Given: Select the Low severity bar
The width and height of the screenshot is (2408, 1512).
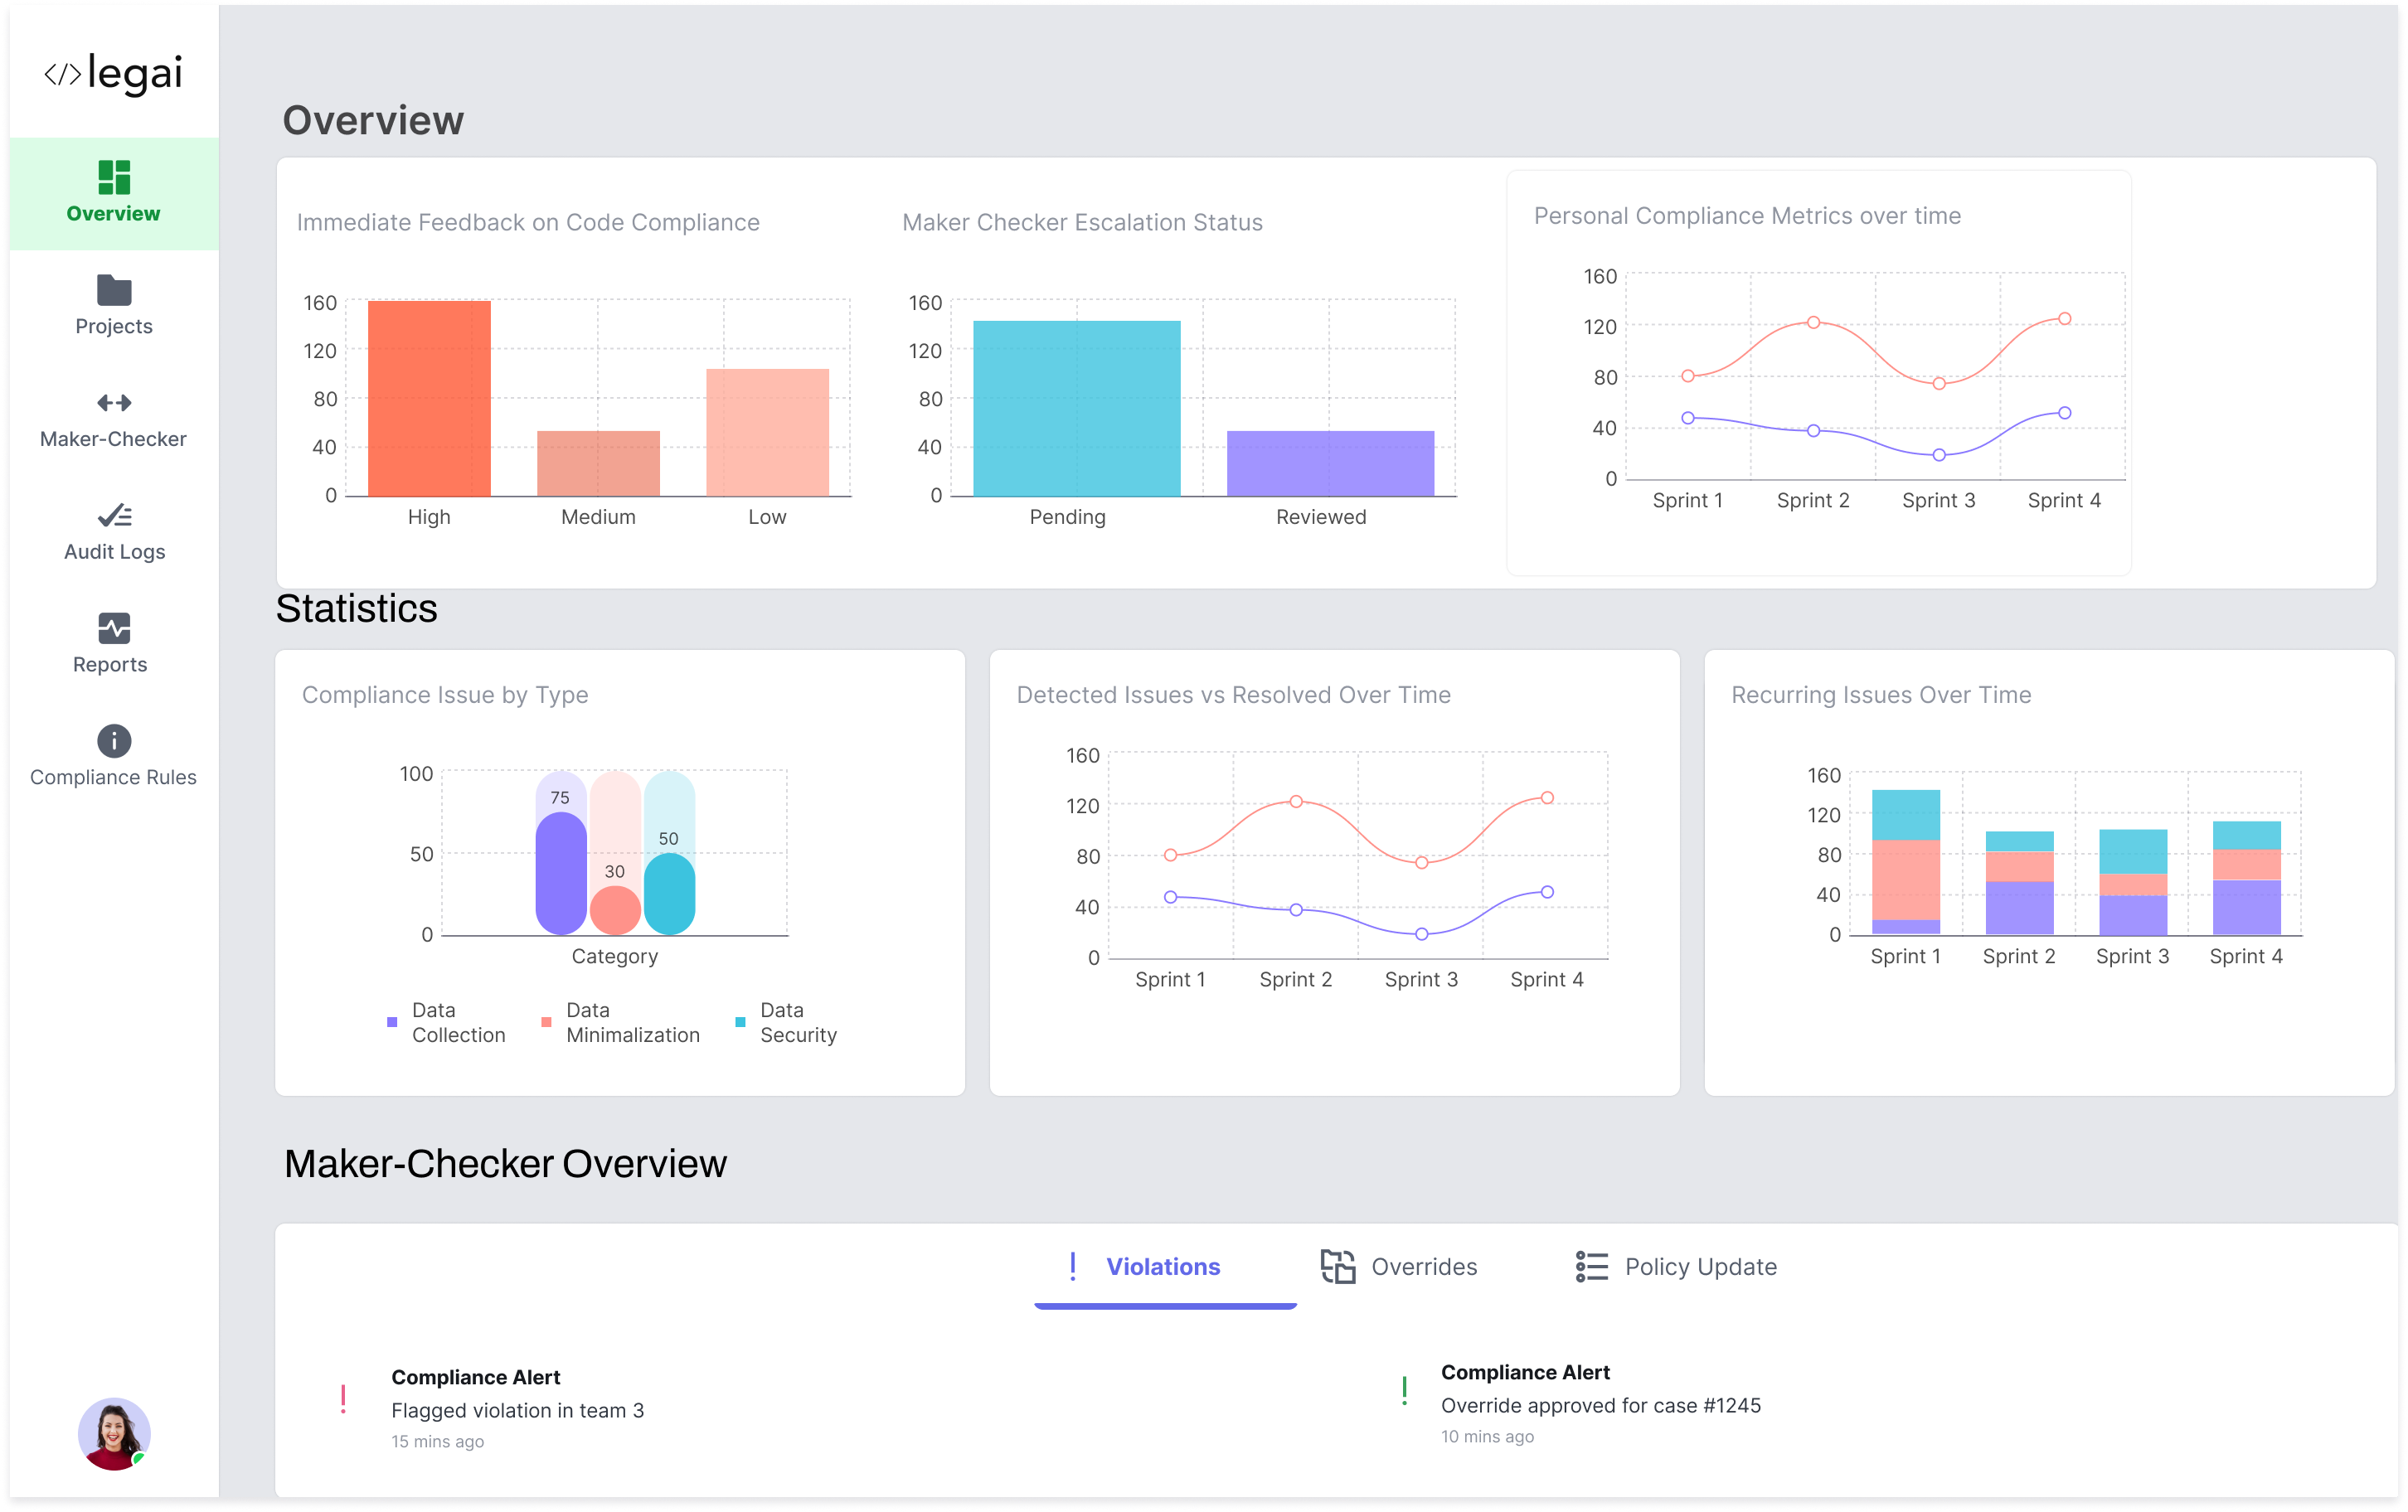Looking at the screenshot, I should [x=767, y=432].
